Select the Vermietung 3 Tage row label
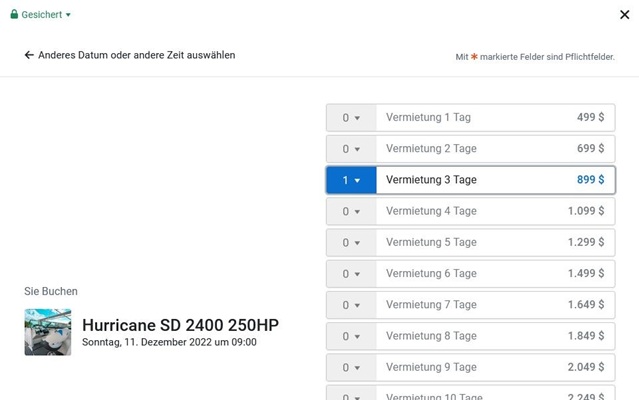 pos(431,180)
